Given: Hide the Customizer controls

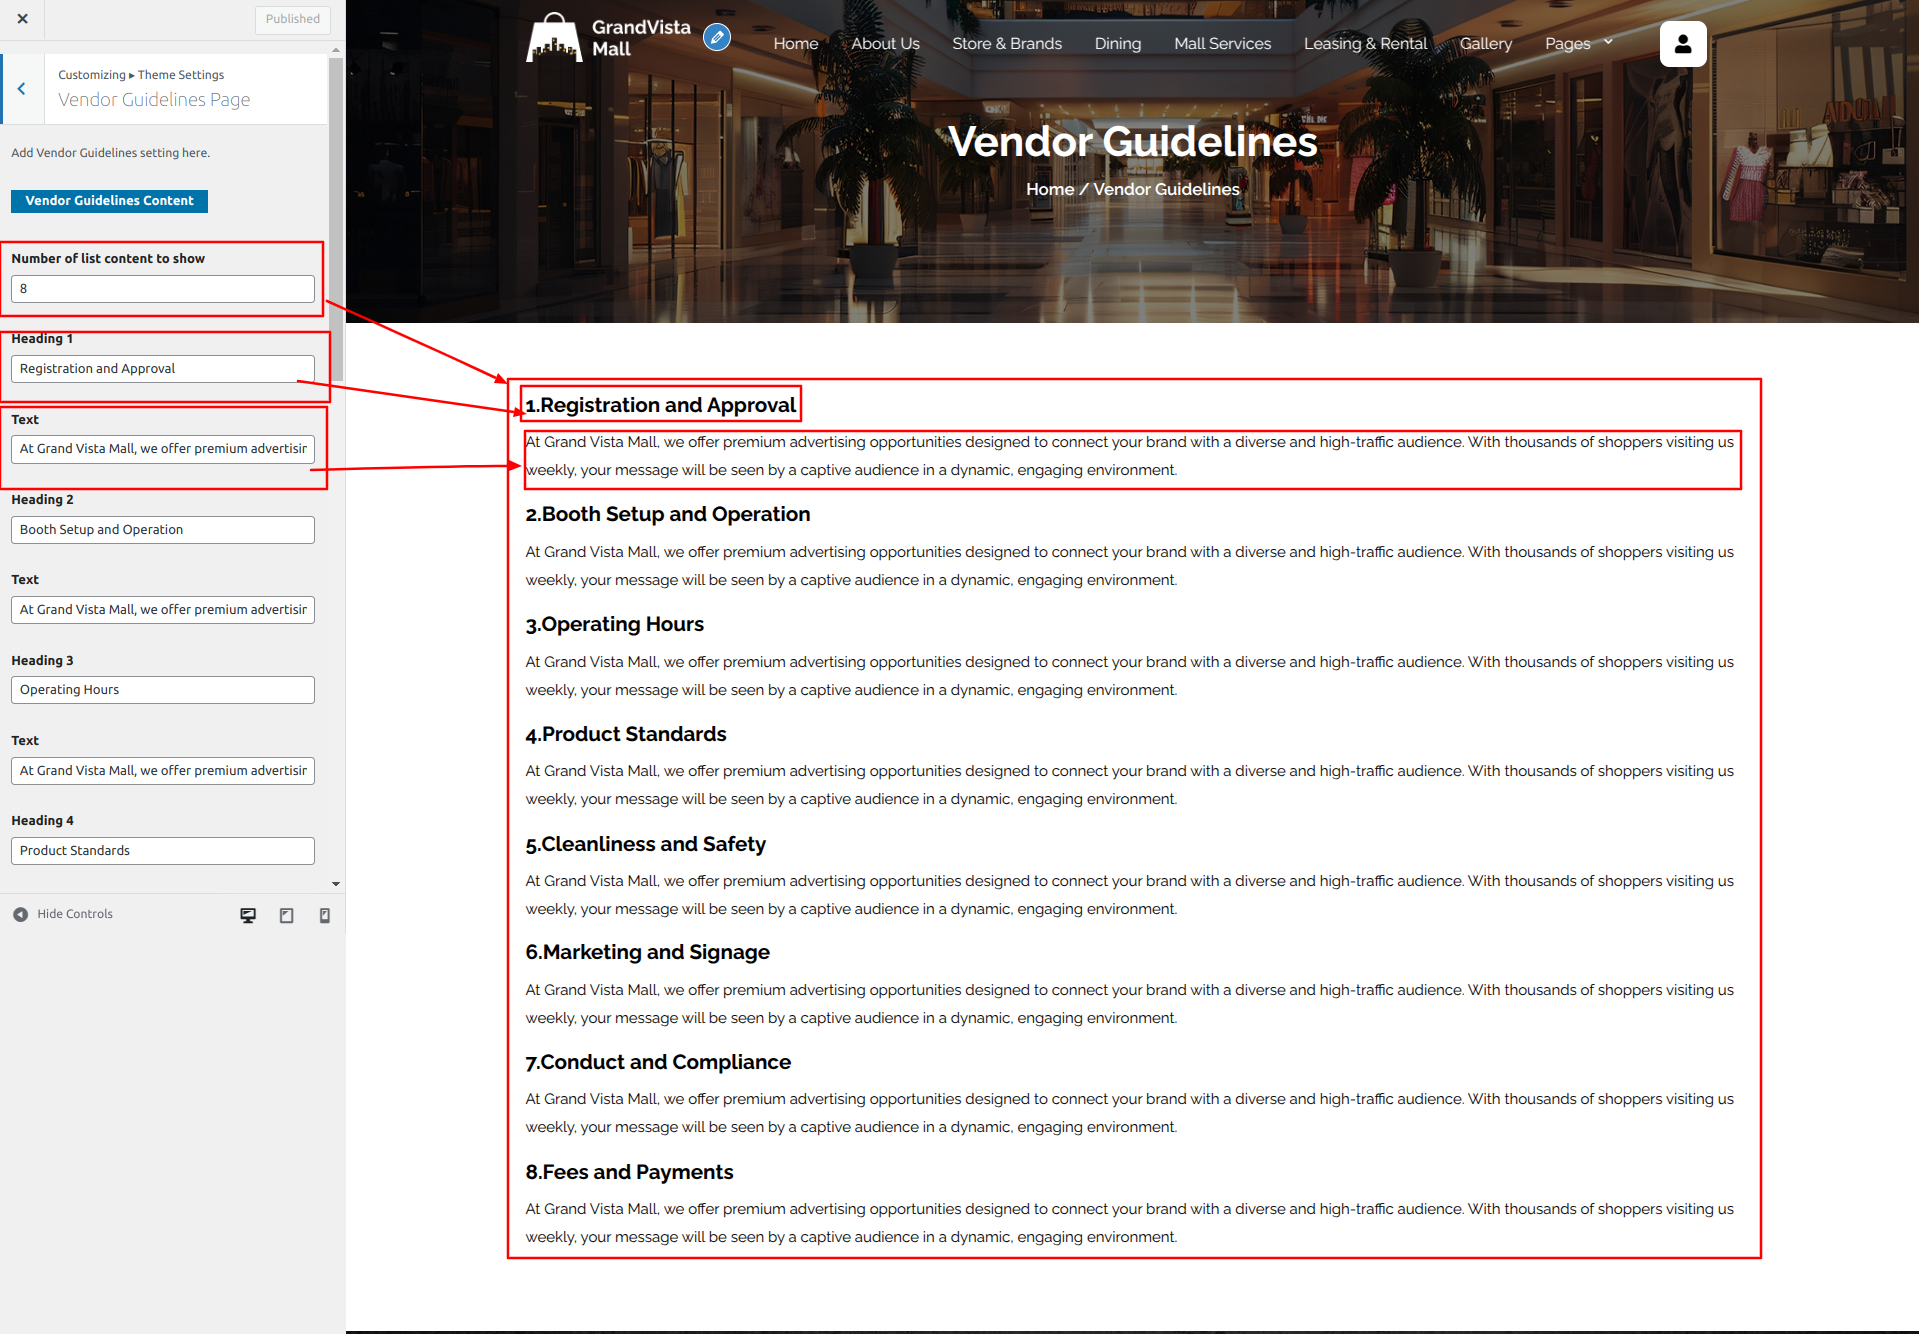Looking at the screenshot, I should pyautogui.click(x=63, y=914).
